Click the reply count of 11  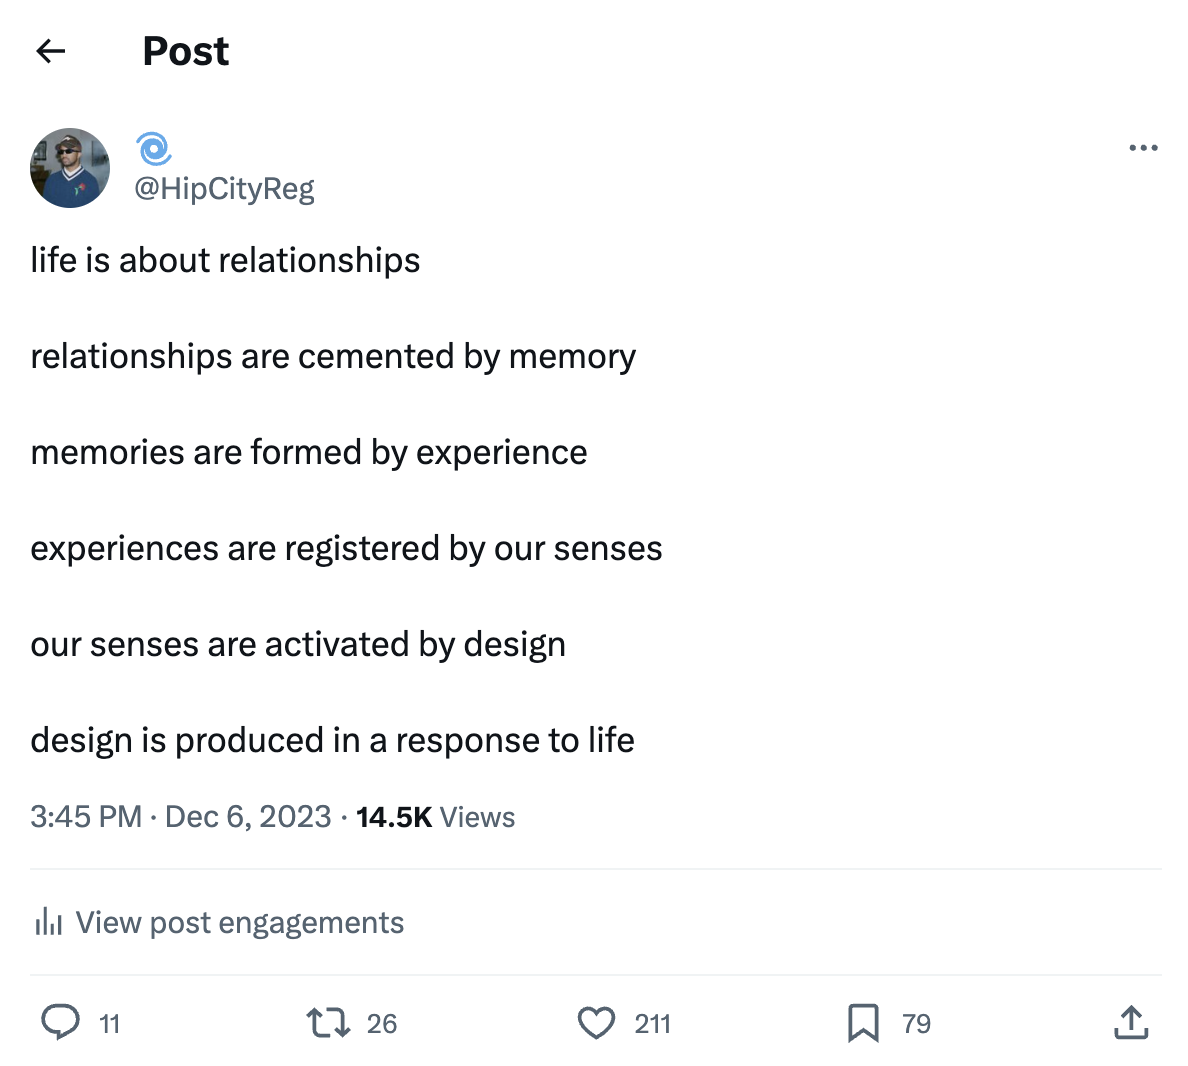click(x=110, y=1024)
